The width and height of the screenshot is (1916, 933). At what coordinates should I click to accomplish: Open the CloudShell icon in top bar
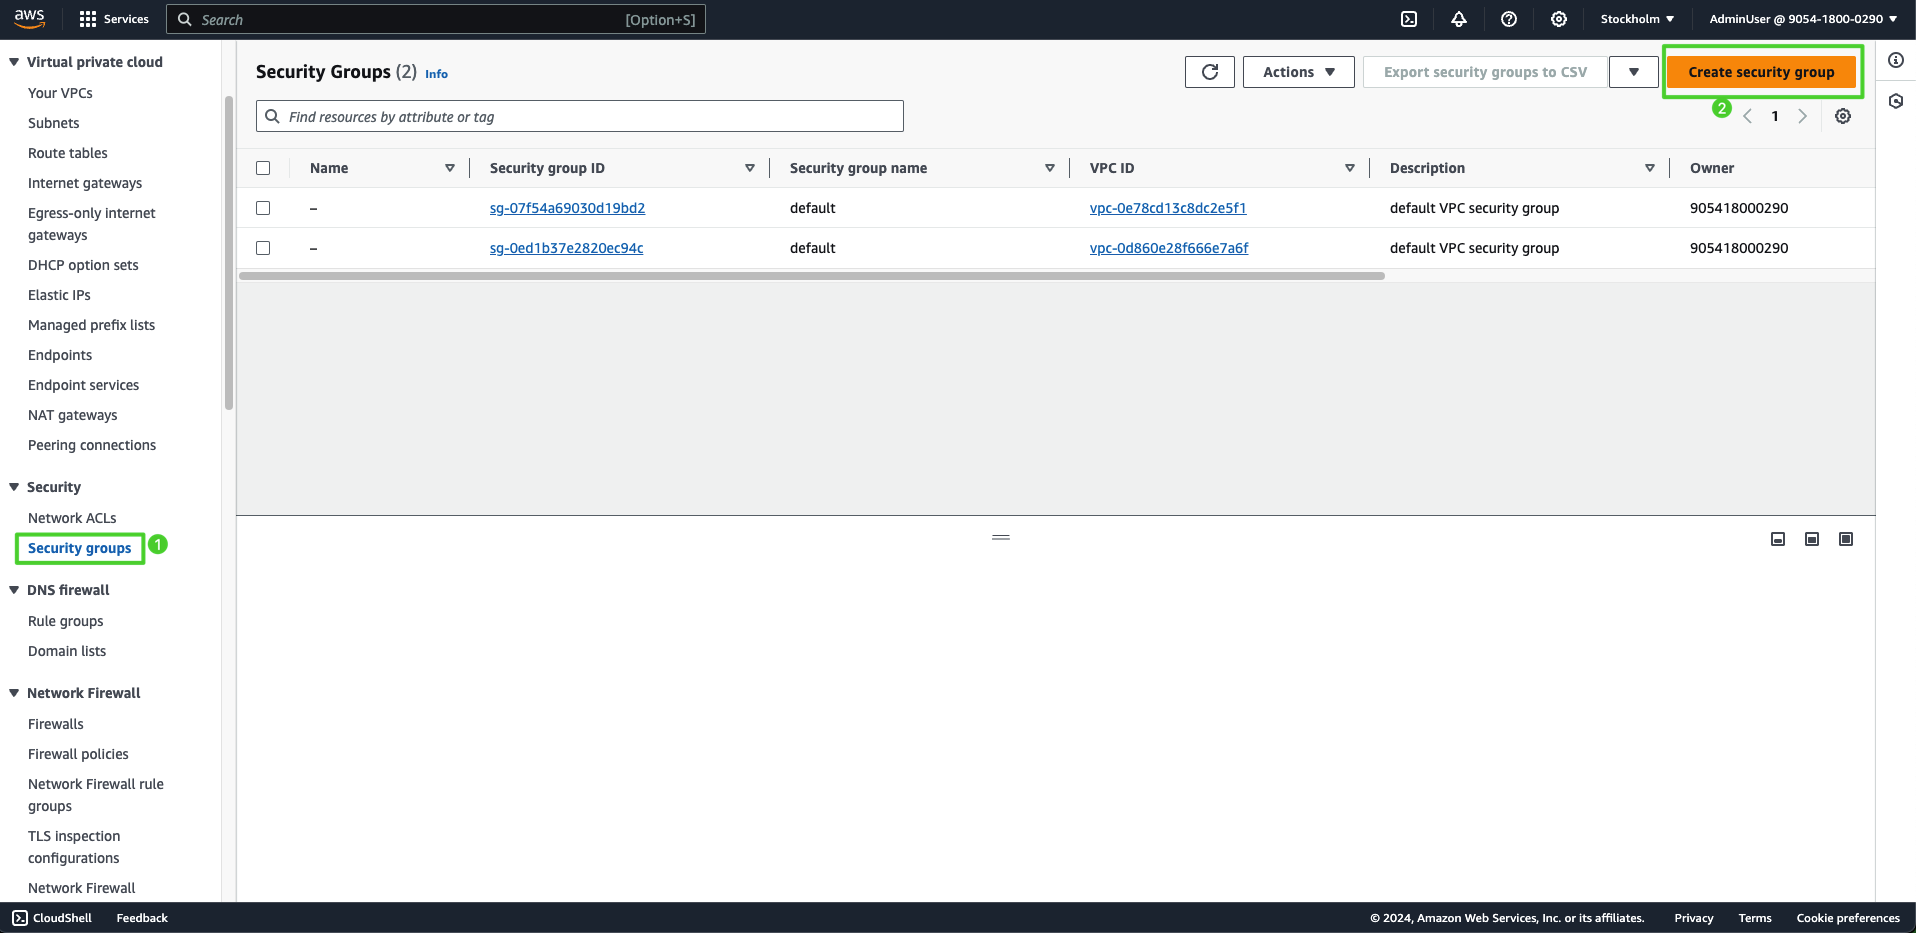[1409, 19]
